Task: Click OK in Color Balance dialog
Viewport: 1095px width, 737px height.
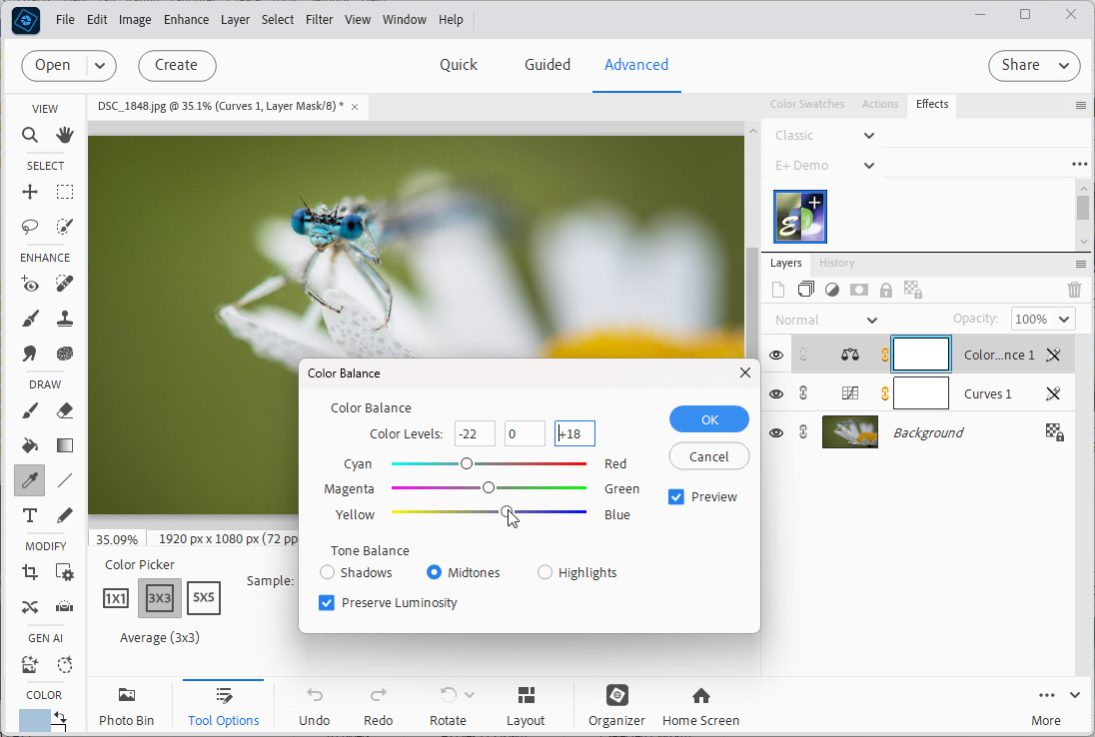Action: pos(709,420)
